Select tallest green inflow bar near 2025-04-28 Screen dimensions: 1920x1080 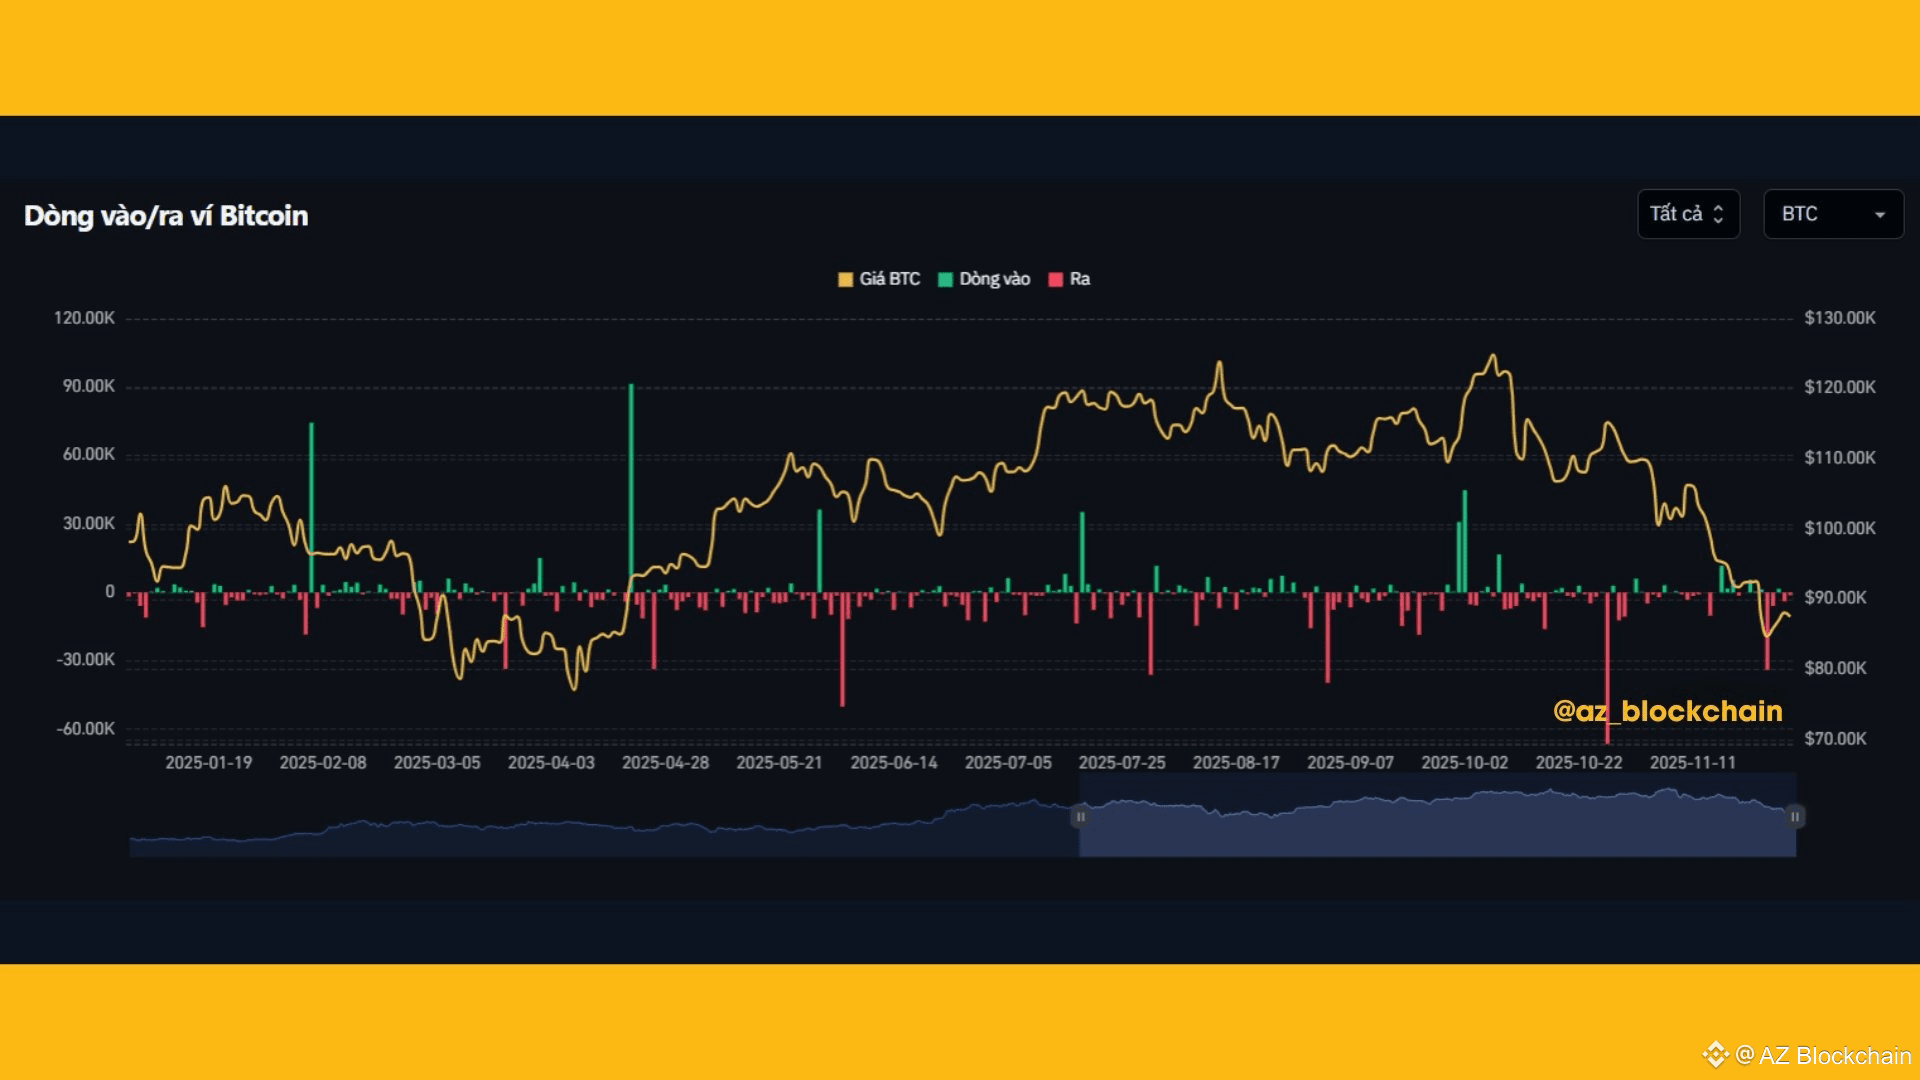pyautogui.click(x=631, y=480)
